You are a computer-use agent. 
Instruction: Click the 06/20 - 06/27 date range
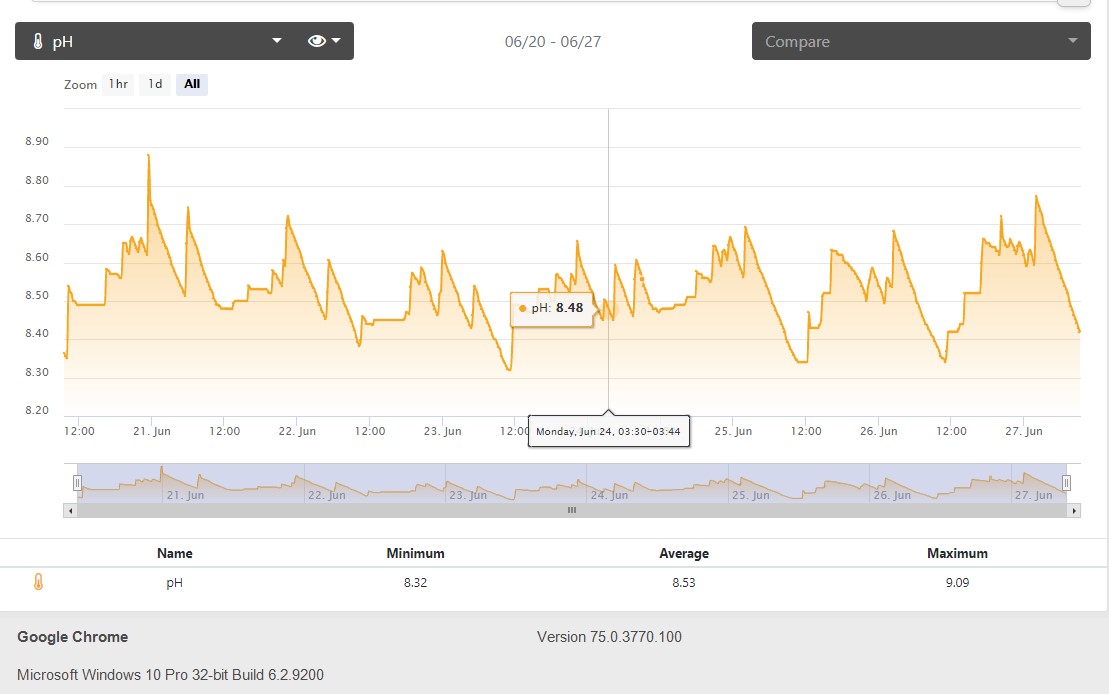click(x=552, y=42)
